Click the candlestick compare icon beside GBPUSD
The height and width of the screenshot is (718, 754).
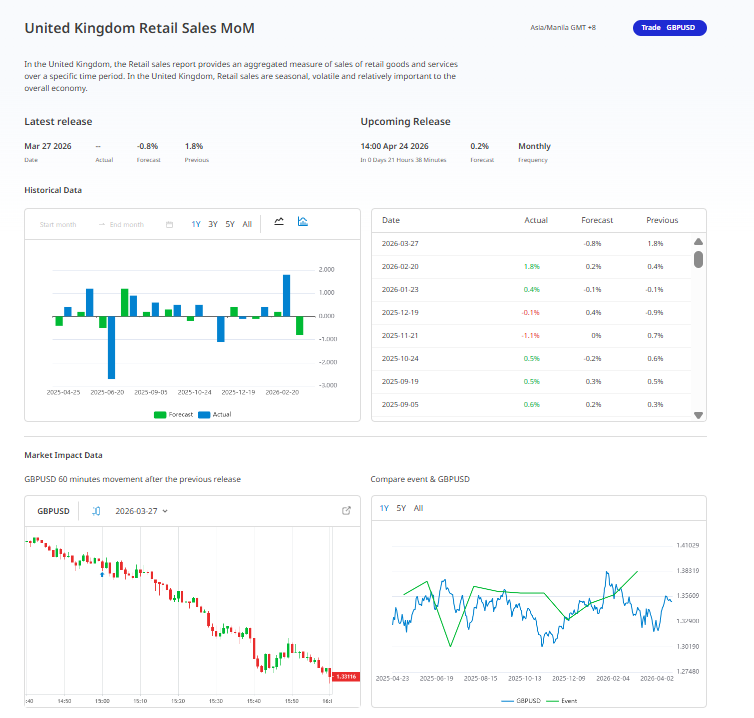click(x=96, y=511)
